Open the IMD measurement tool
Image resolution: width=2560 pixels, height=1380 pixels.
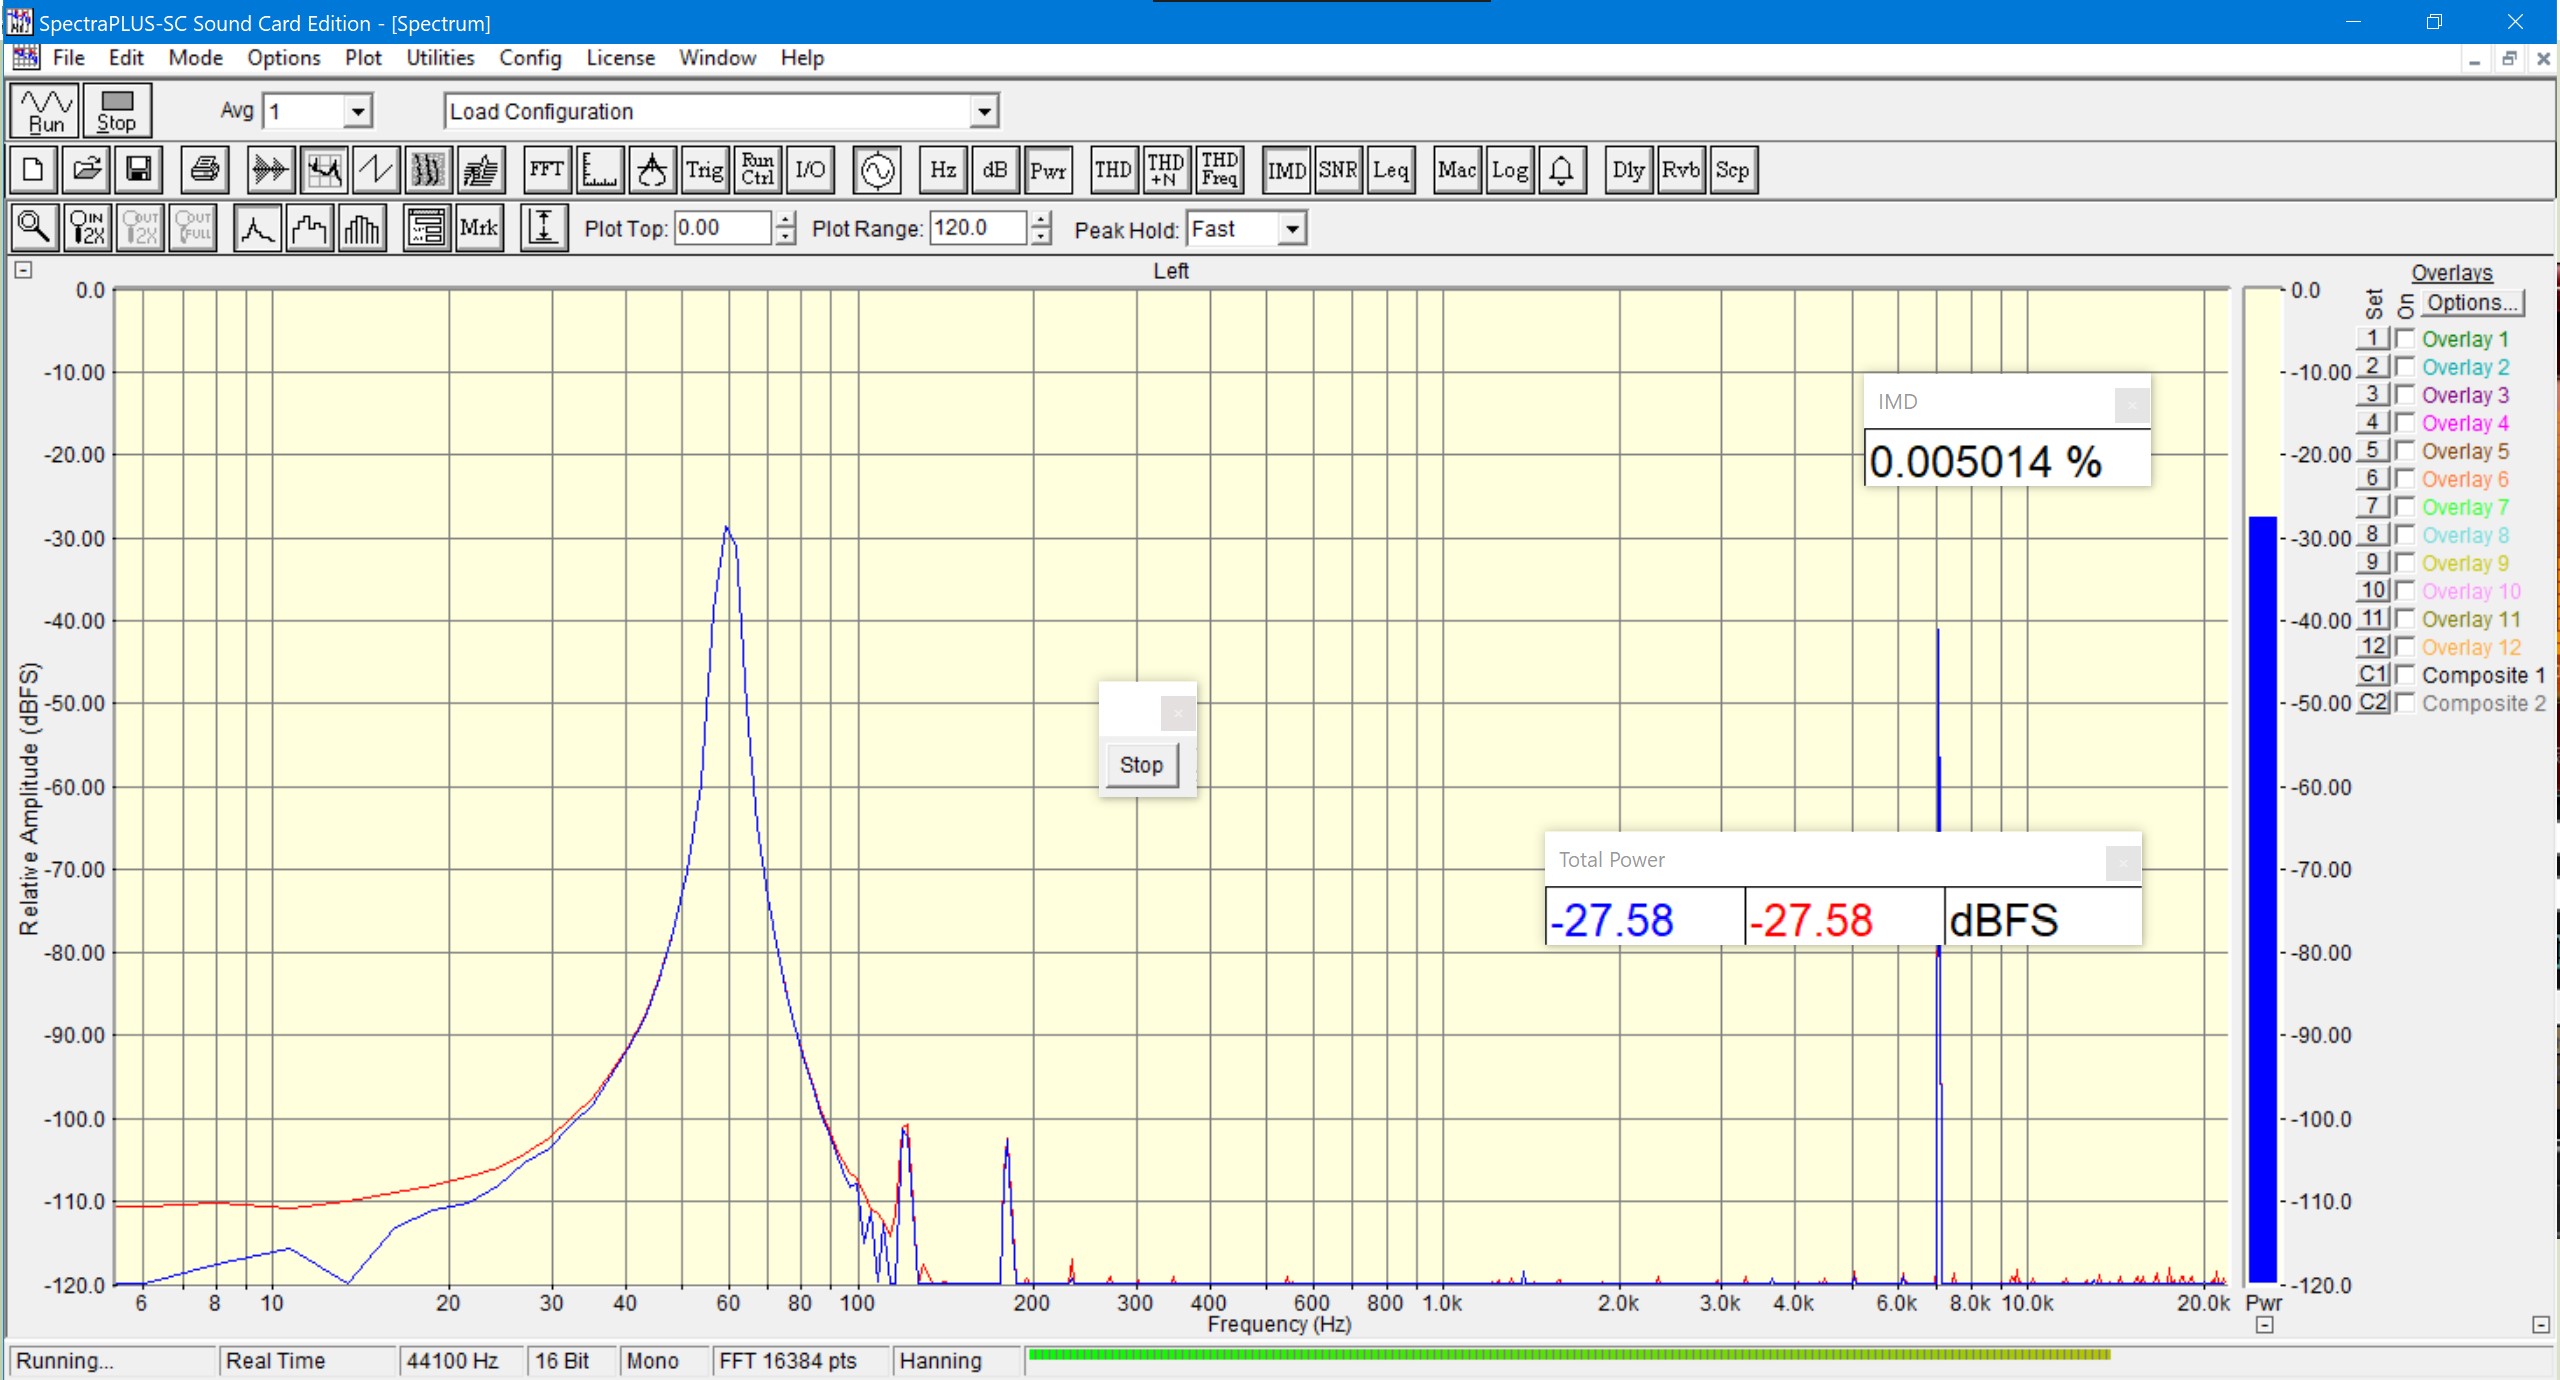pos(1286,170)
